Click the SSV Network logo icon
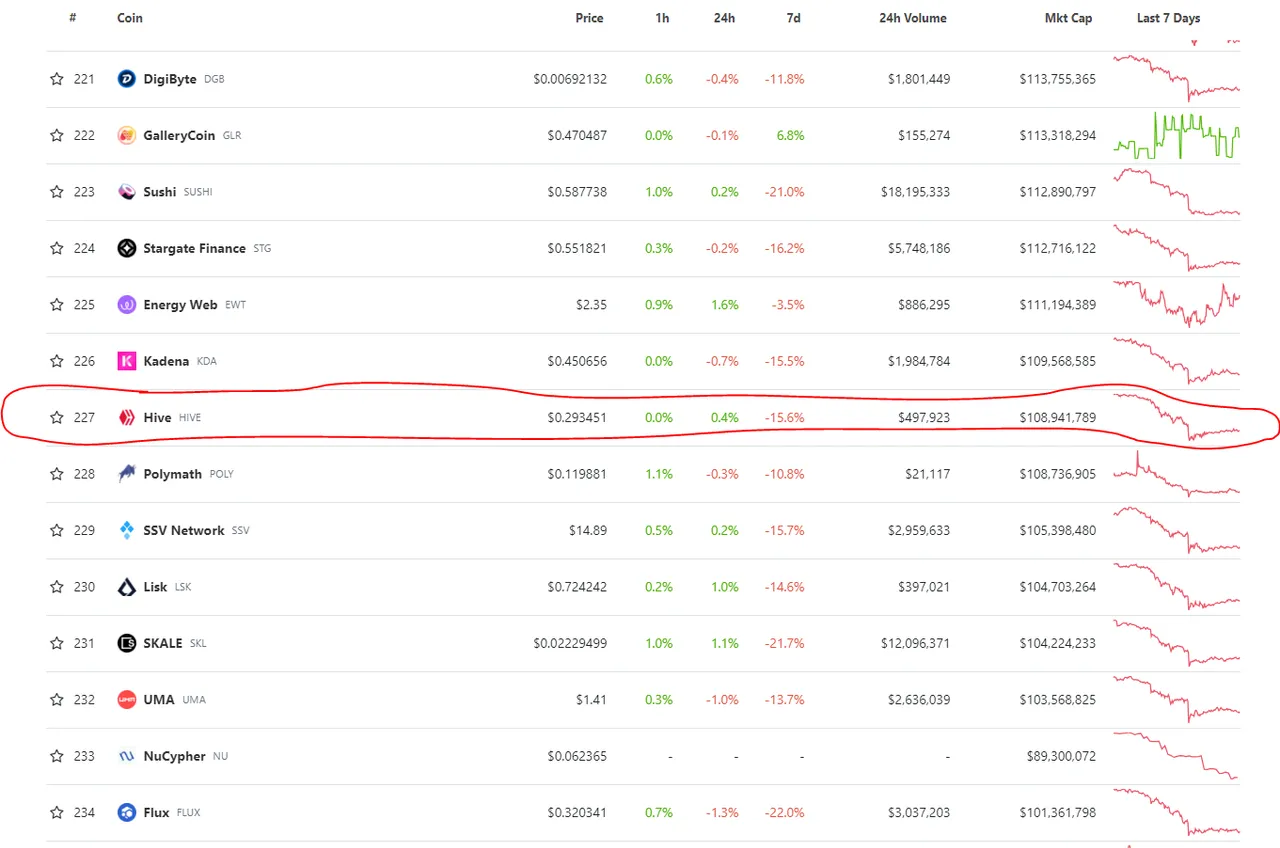Viewport: 1280px width, 848px height. click(127, 530)
